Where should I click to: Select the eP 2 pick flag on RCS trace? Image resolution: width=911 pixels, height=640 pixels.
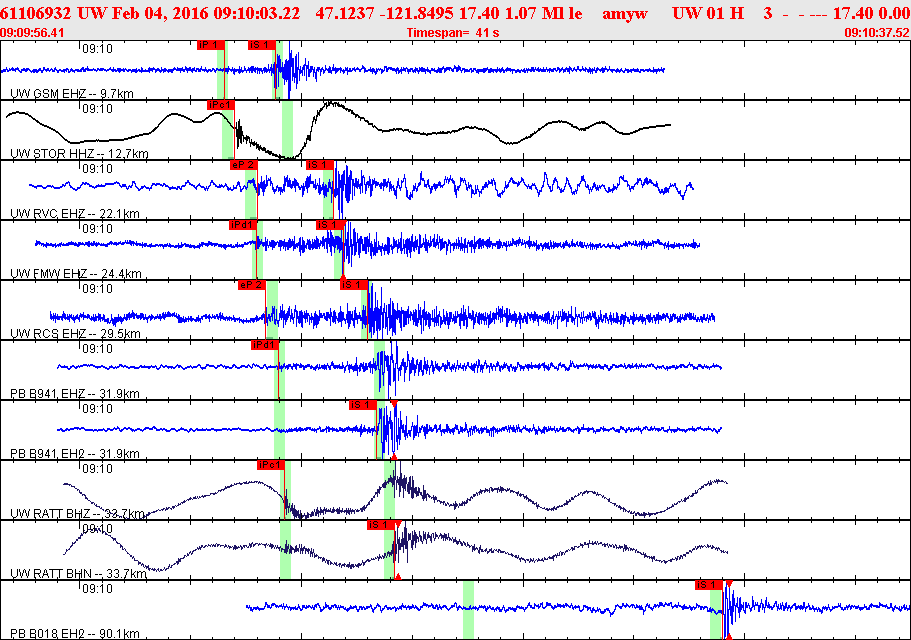[x=252, y=285]
